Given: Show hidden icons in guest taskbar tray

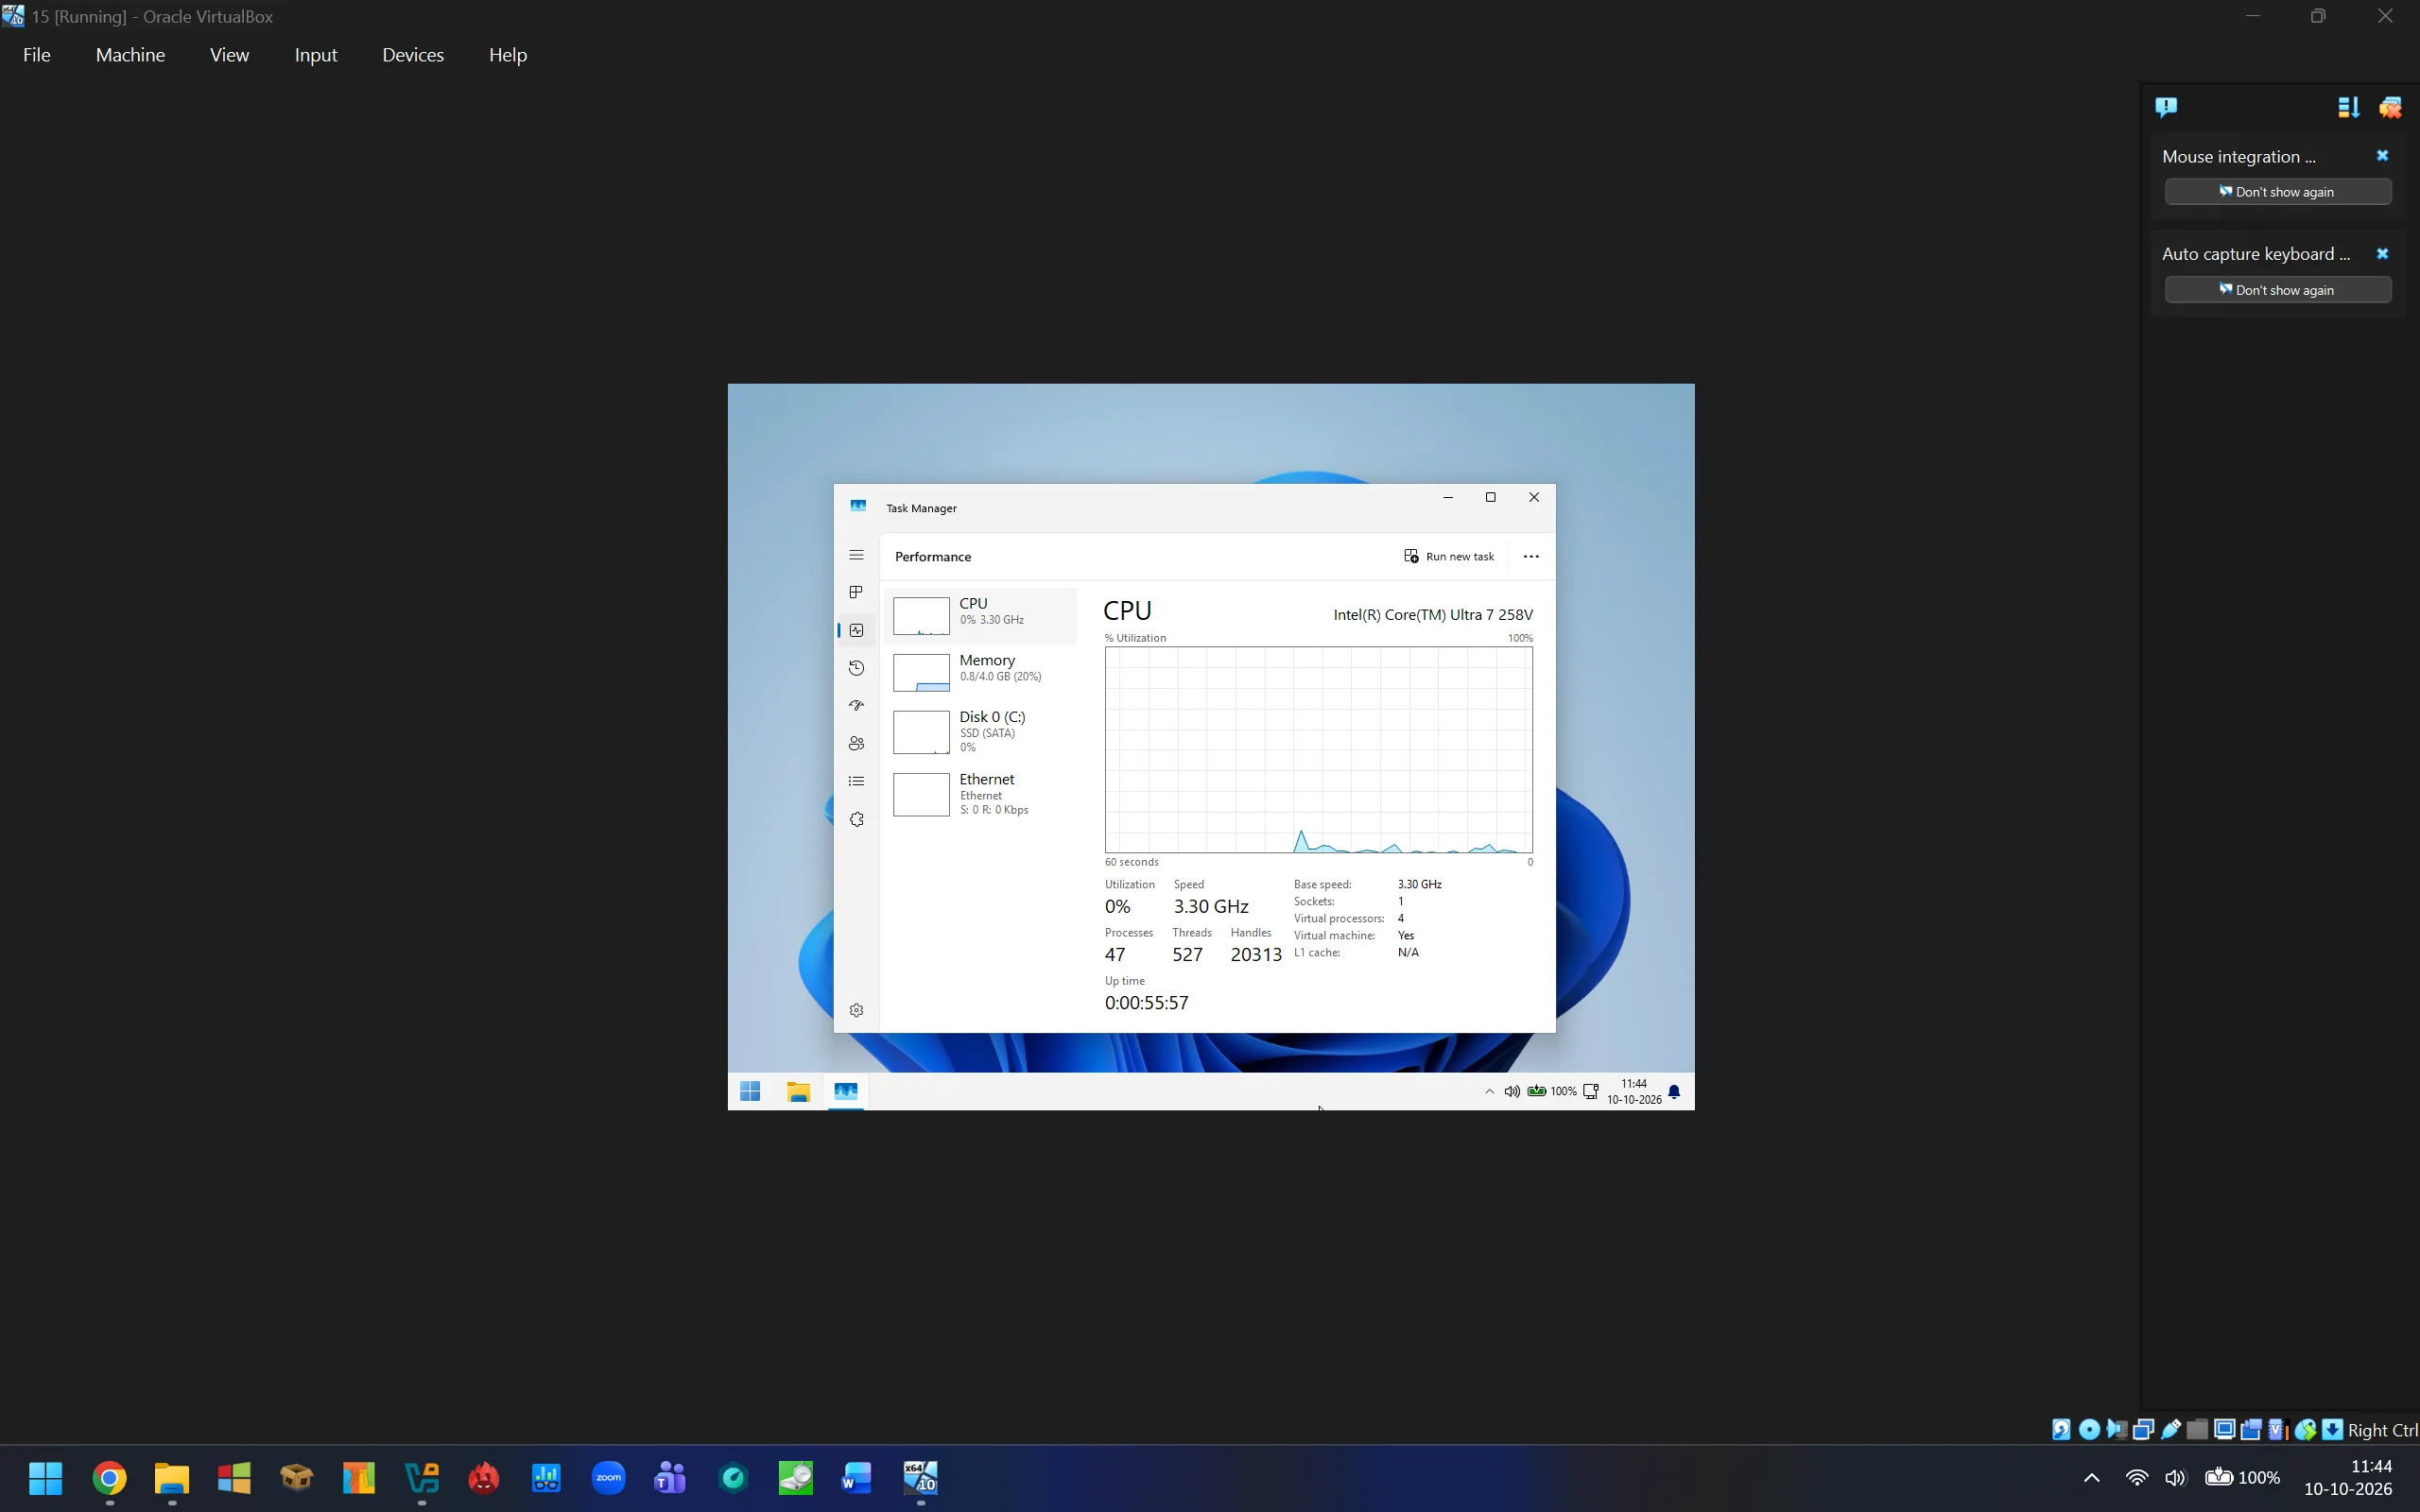Looking at the screenshot, I should pos(1489,1091).
